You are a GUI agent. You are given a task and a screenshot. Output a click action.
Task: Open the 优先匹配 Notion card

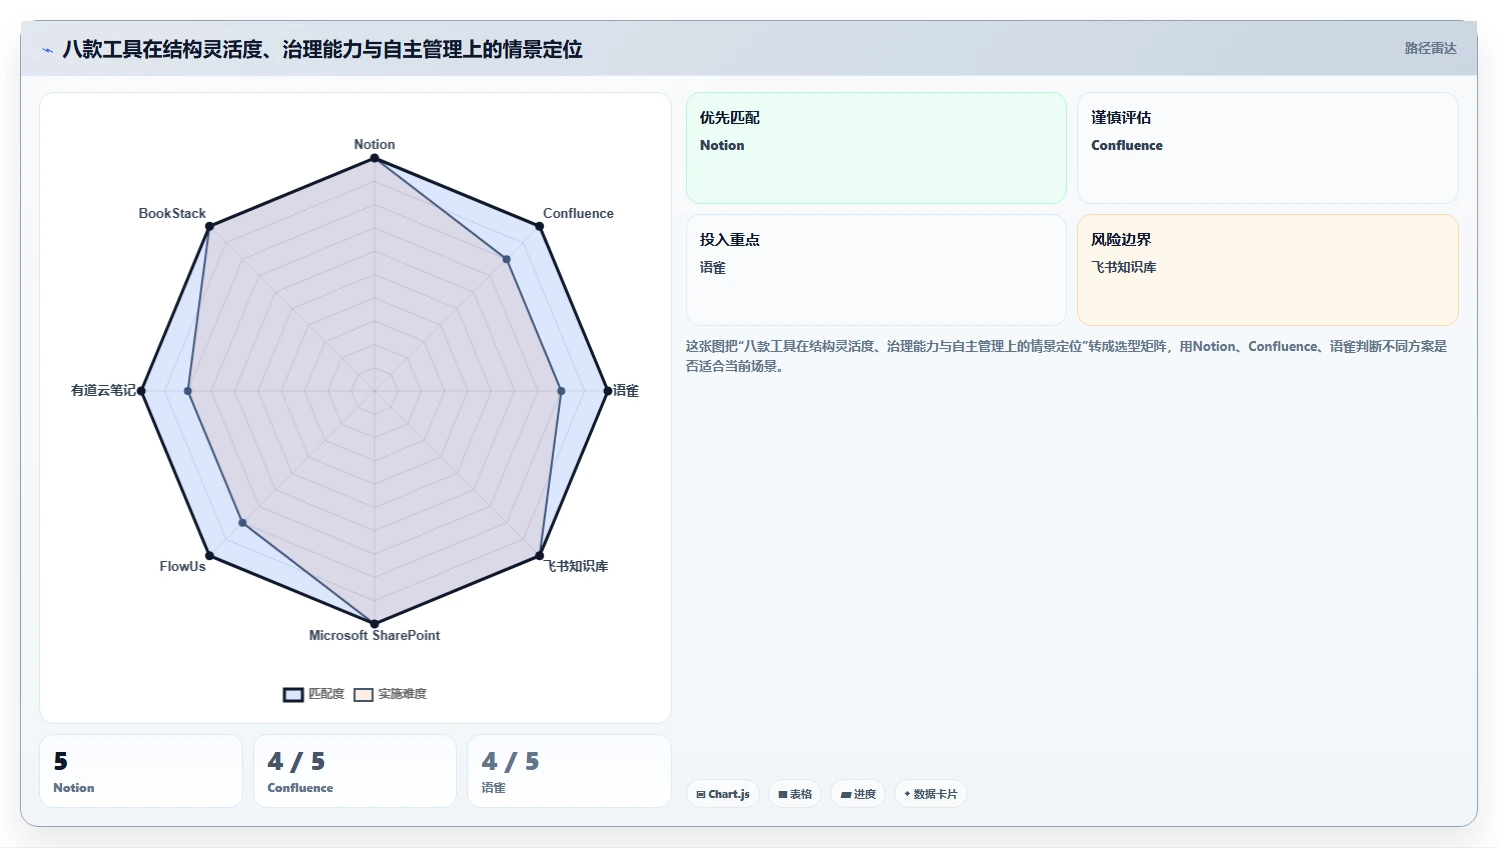click(876, 148)
